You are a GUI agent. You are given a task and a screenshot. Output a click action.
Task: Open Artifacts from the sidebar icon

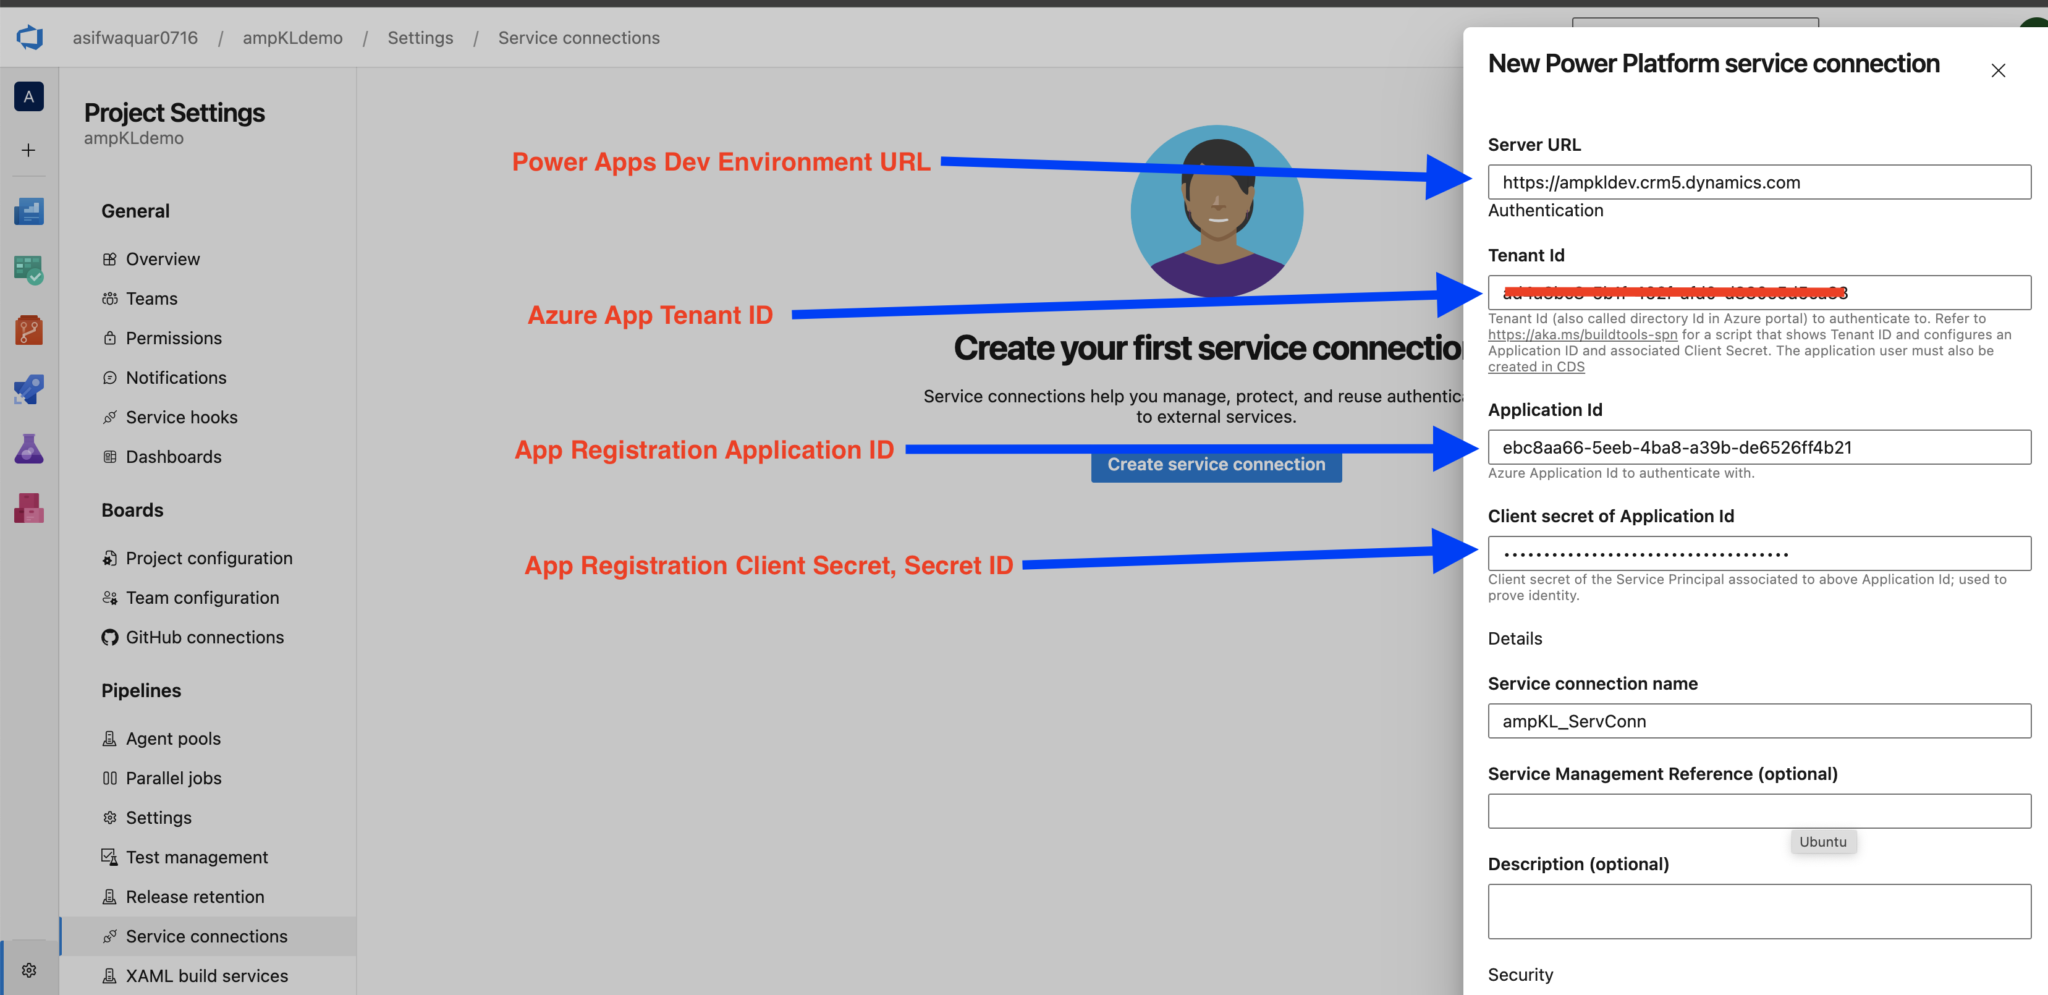[x=29, y=508]
